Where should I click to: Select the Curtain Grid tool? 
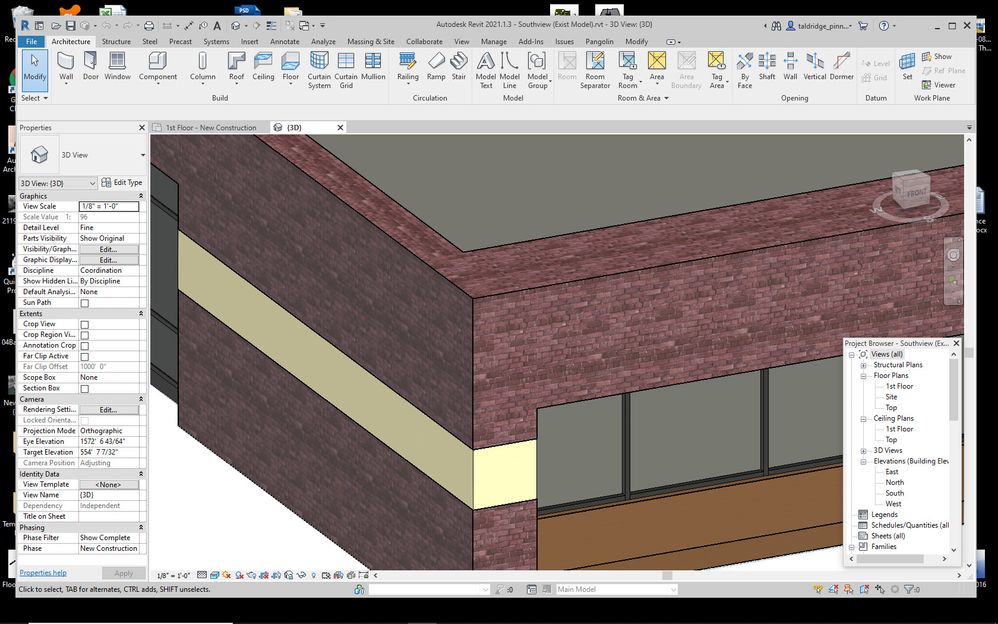[x=346, y=70]
